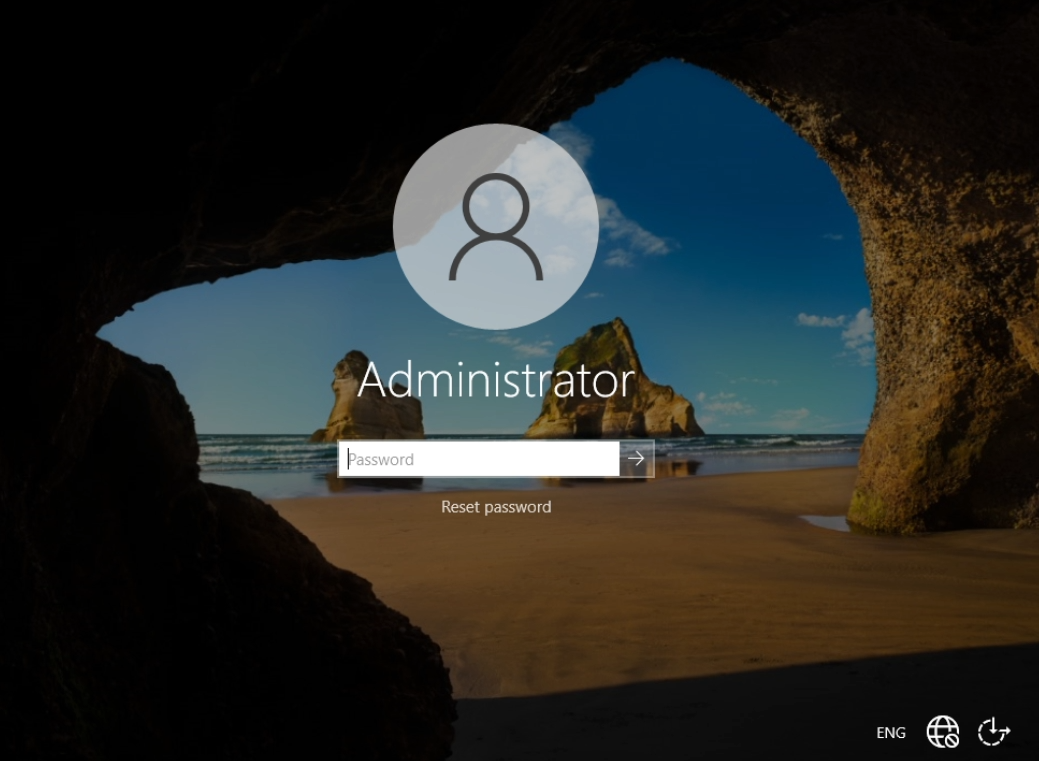
Task: Open the ENG input language switcher
Action: click(x=890, y=733)
